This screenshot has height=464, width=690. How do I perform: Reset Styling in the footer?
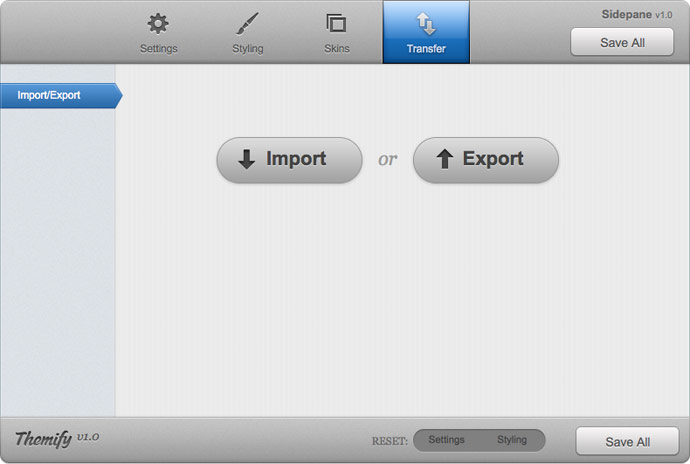[x=512, y=440]
